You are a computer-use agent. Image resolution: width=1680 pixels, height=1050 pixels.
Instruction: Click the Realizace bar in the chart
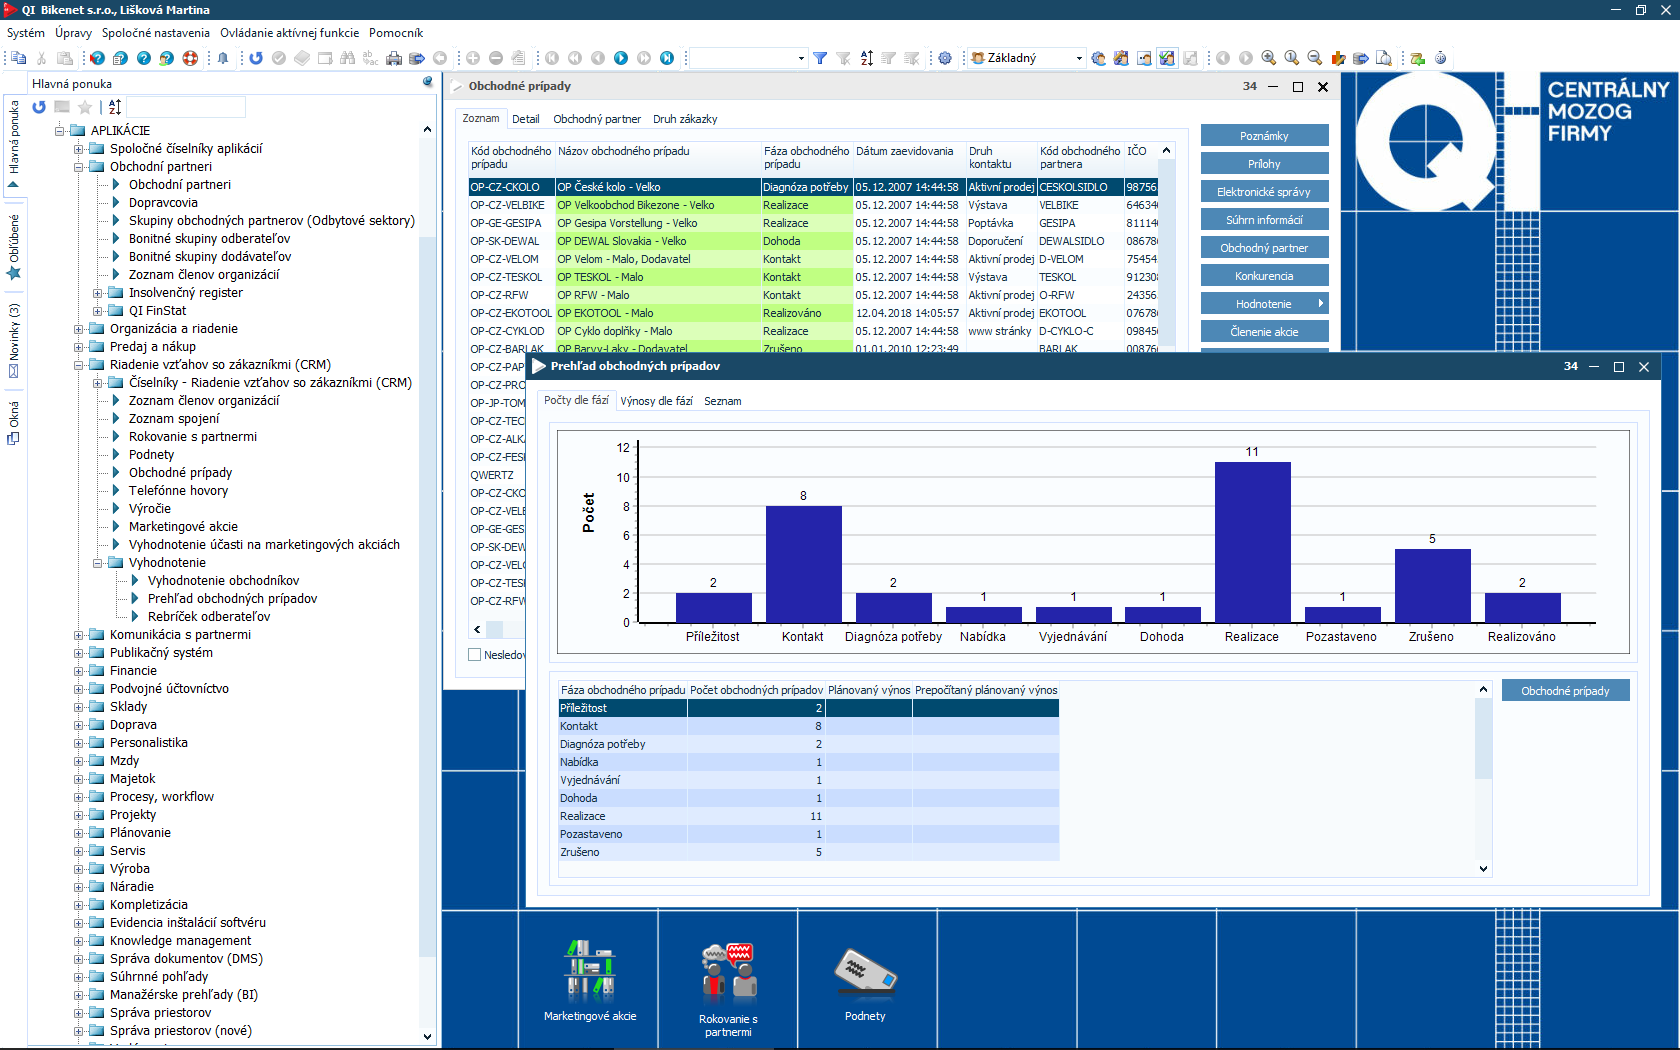[x=1252, y=540]
